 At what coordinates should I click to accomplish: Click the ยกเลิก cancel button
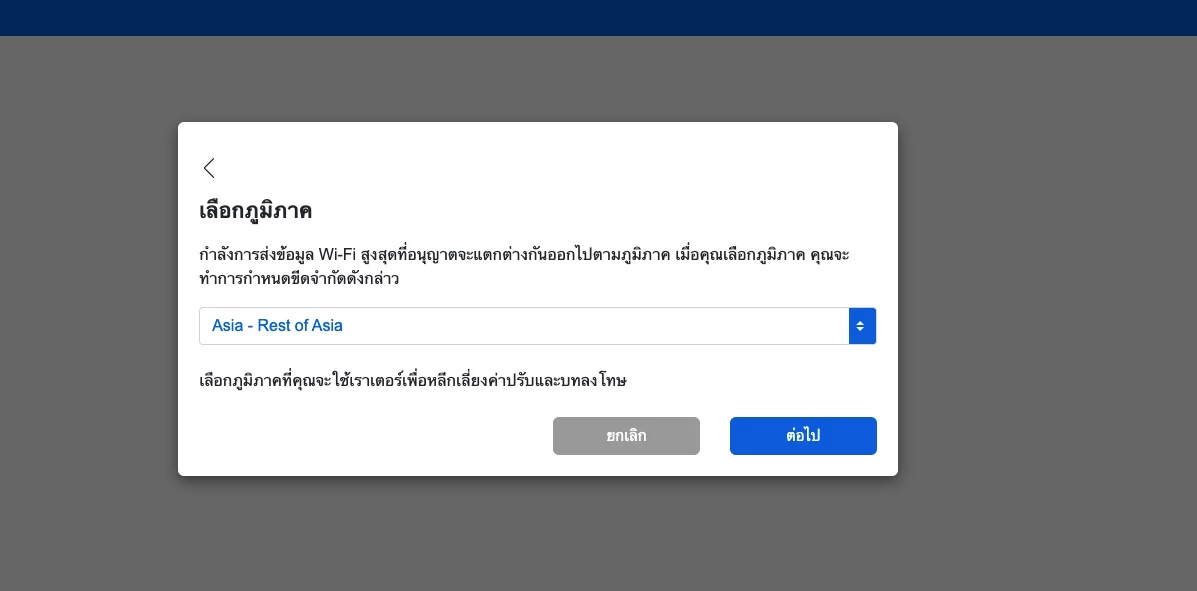[x=626, y=436]
